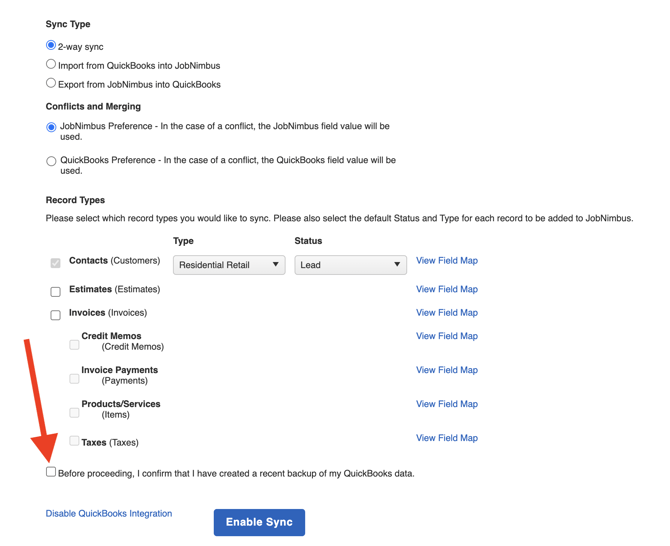This screenshot has width=670, height=546.
Task: Tick the Credit Memos checkbox
Action: click(x=74, y=344)
